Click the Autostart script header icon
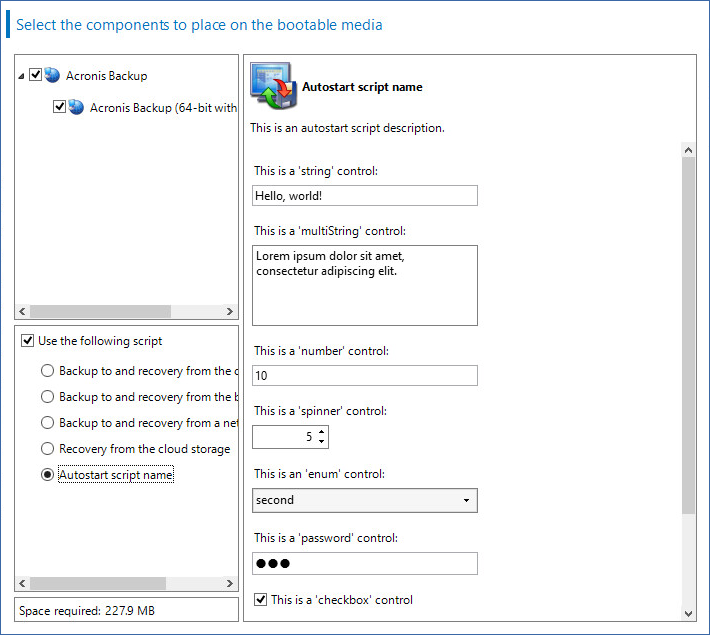The image size is (710, 635). (272, 86)
